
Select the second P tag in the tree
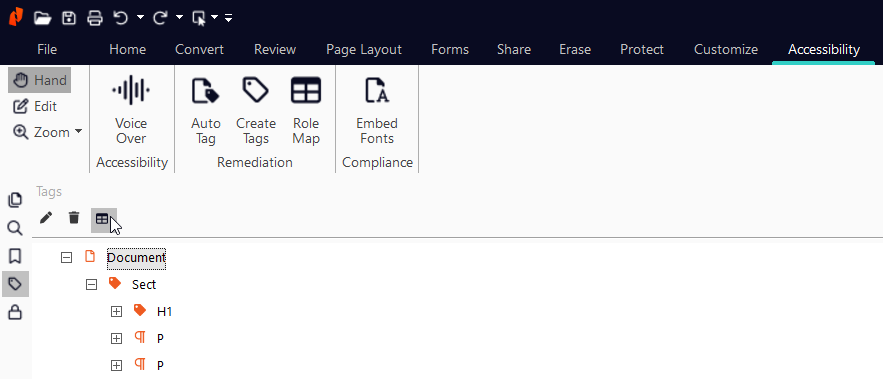(x=160, y=365)
